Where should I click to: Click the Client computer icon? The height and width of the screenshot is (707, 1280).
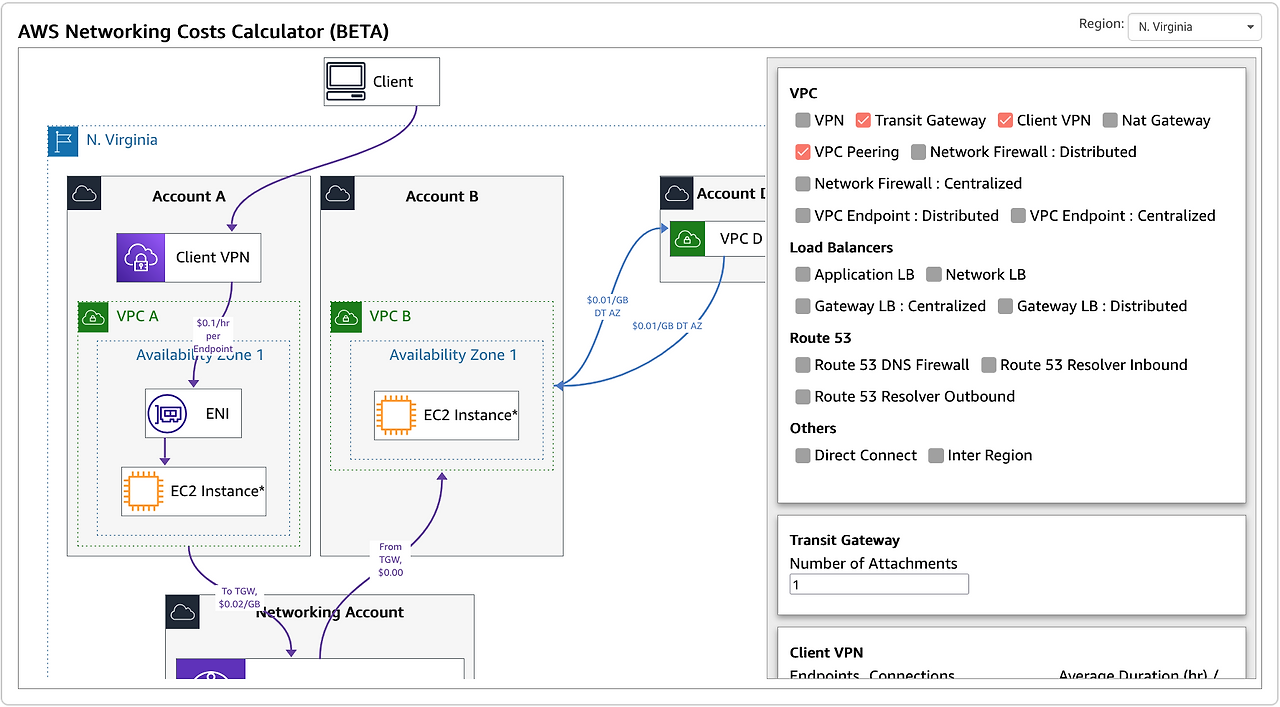tap(346, 81)
